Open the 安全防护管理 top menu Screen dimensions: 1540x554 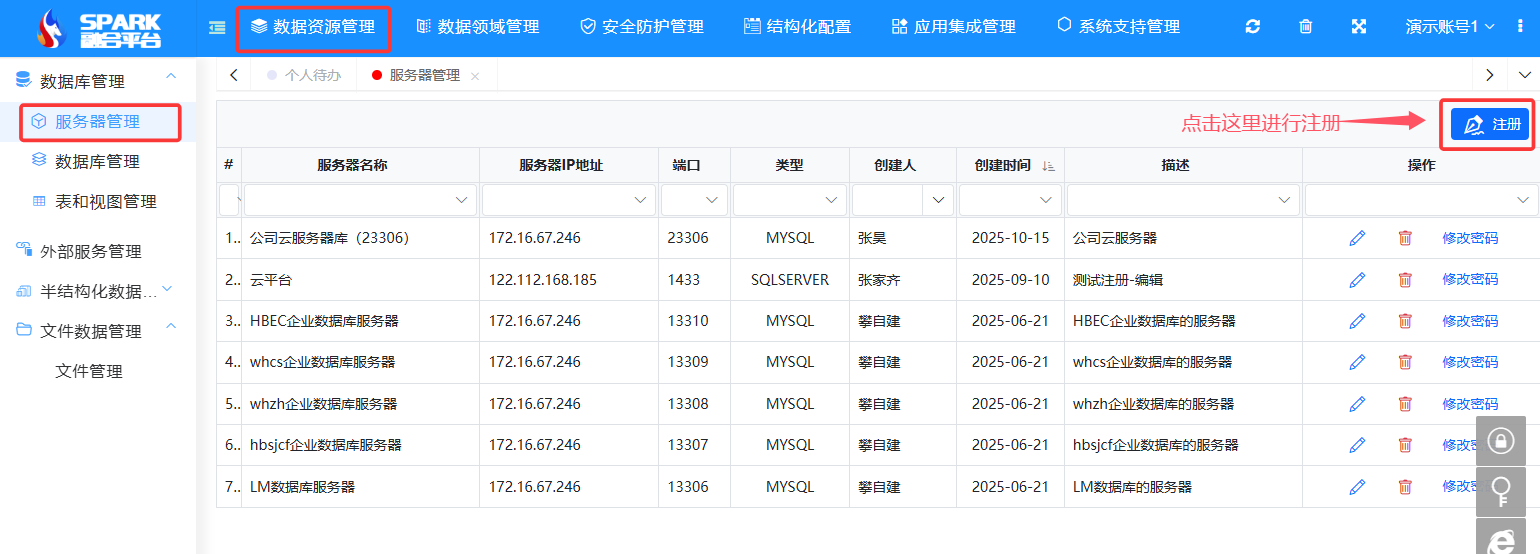(641, 27)
